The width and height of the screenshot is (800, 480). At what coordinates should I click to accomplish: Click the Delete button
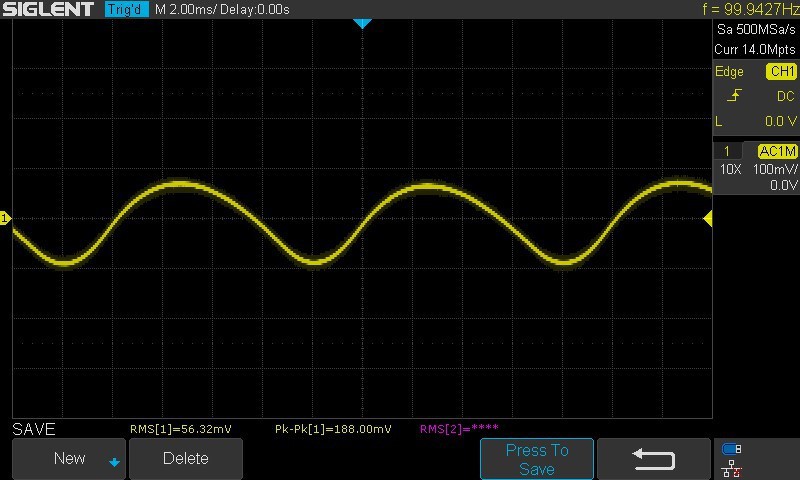186,459
